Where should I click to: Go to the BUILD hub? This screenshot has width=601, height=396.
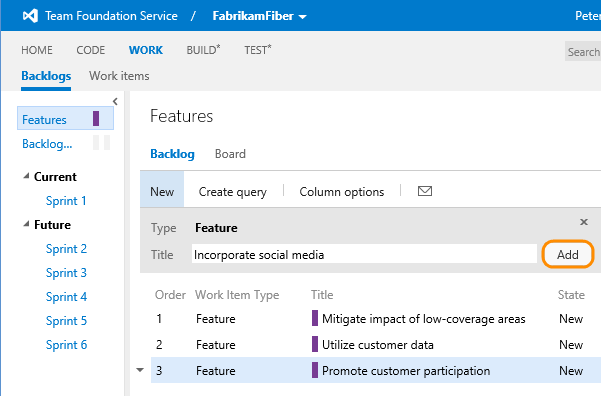(x=203, y=50)
